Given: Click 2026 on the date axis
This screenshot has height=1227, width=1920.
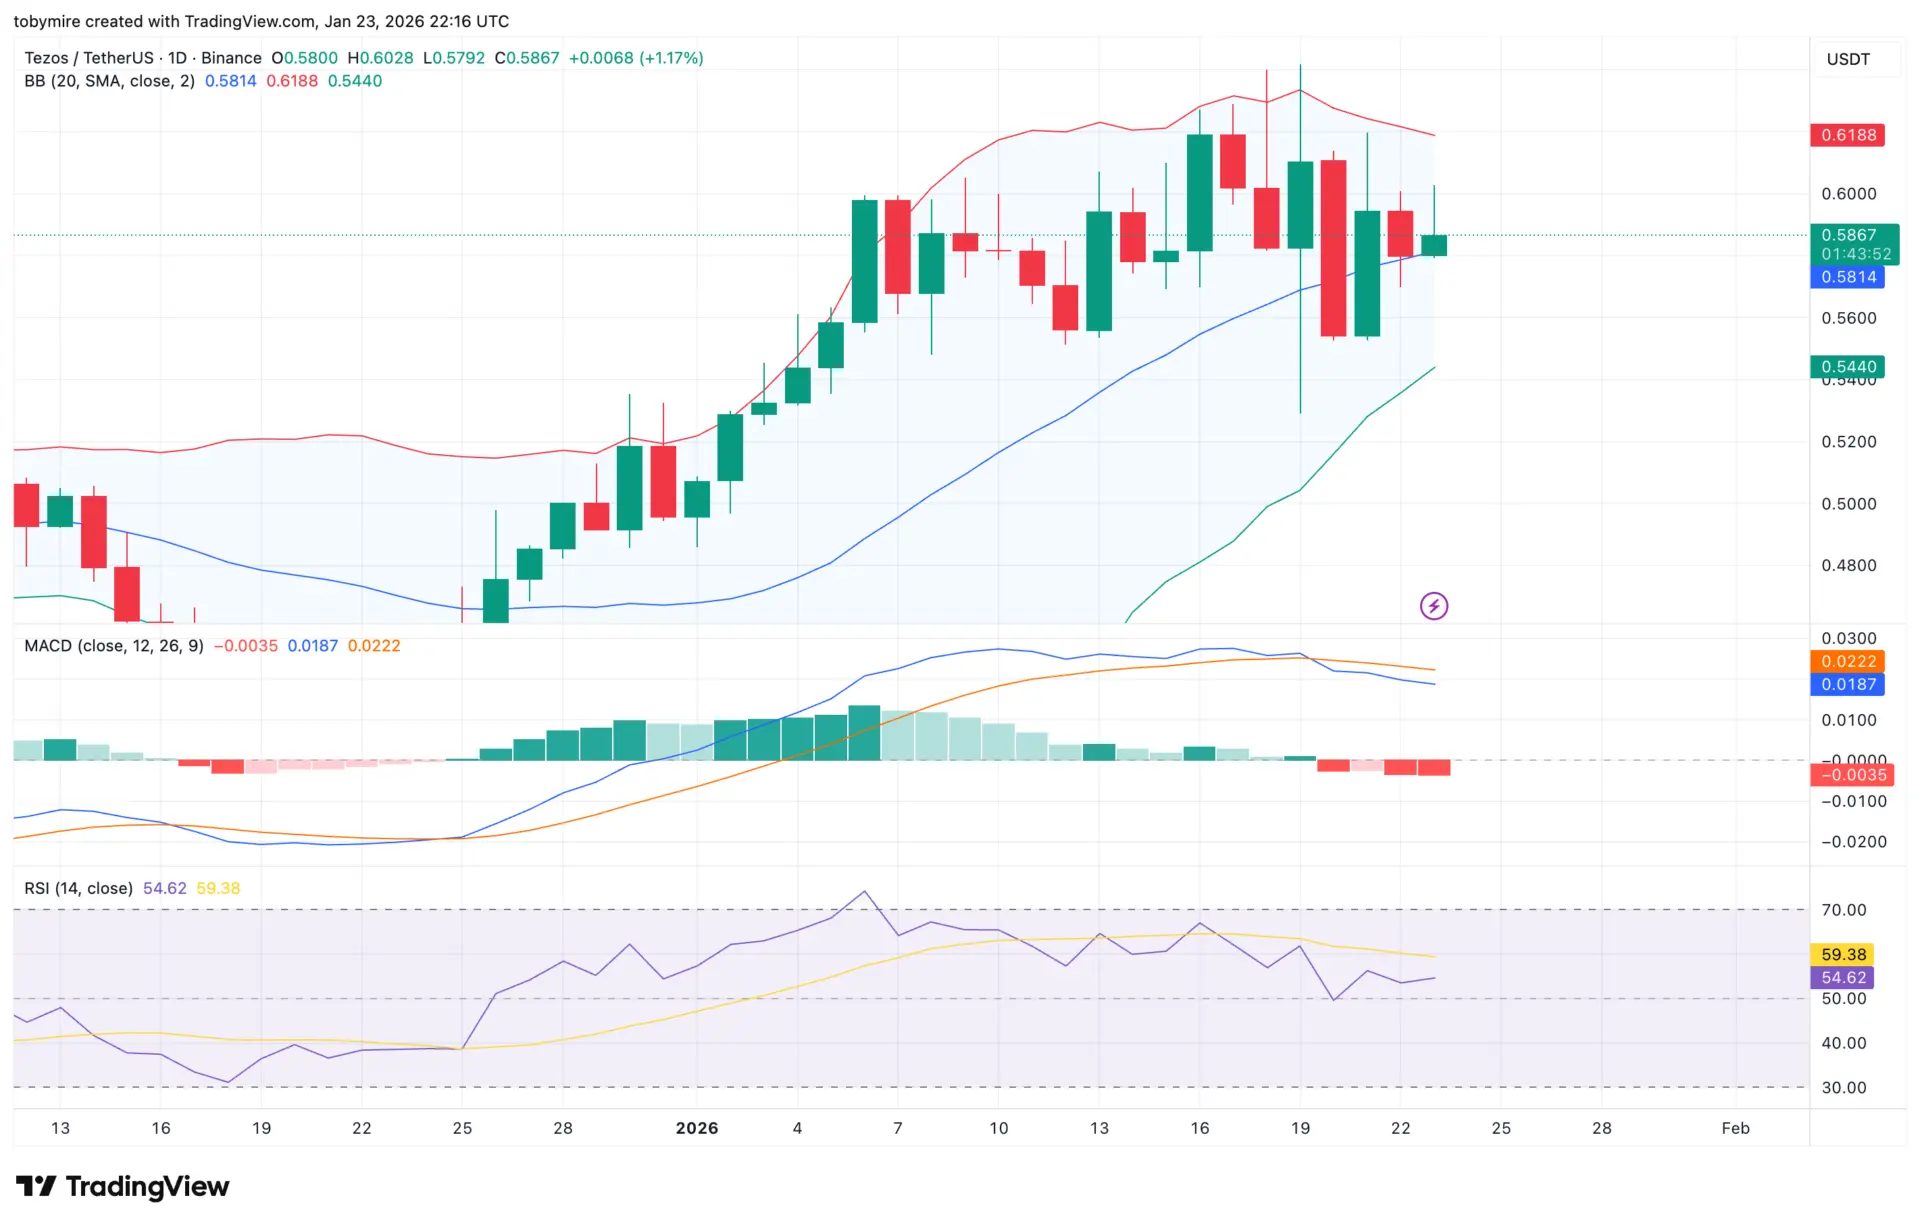Looking at the screenshot, I should pyautogui.click(x=697, y=1128).
